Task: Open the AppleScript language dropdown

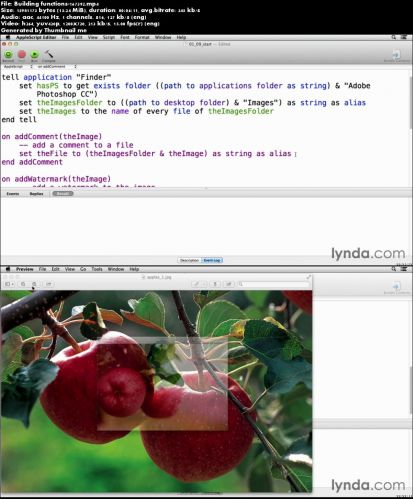Action: (18, 67)
